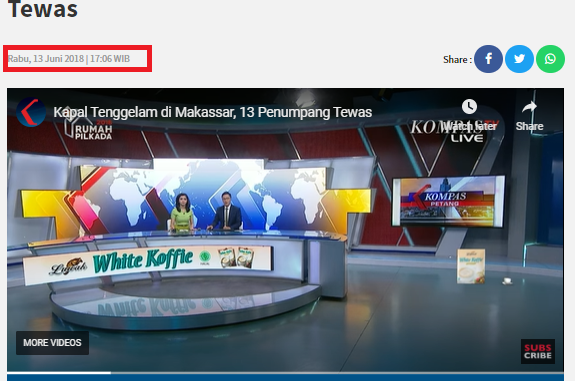Click the video player frame to play
Screen dimensions: 575x381
285,230
